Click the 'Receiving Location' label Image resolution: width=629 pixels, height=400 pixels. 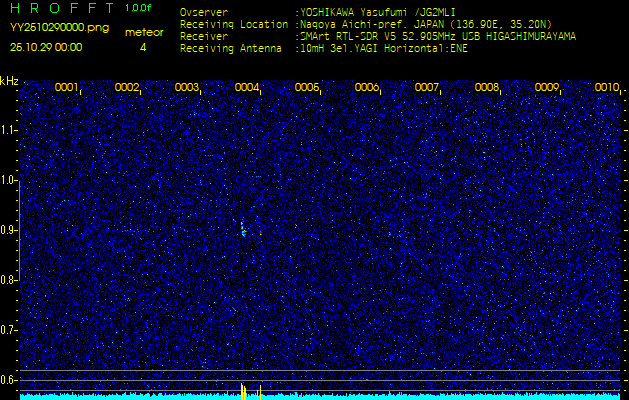[234, 24]
